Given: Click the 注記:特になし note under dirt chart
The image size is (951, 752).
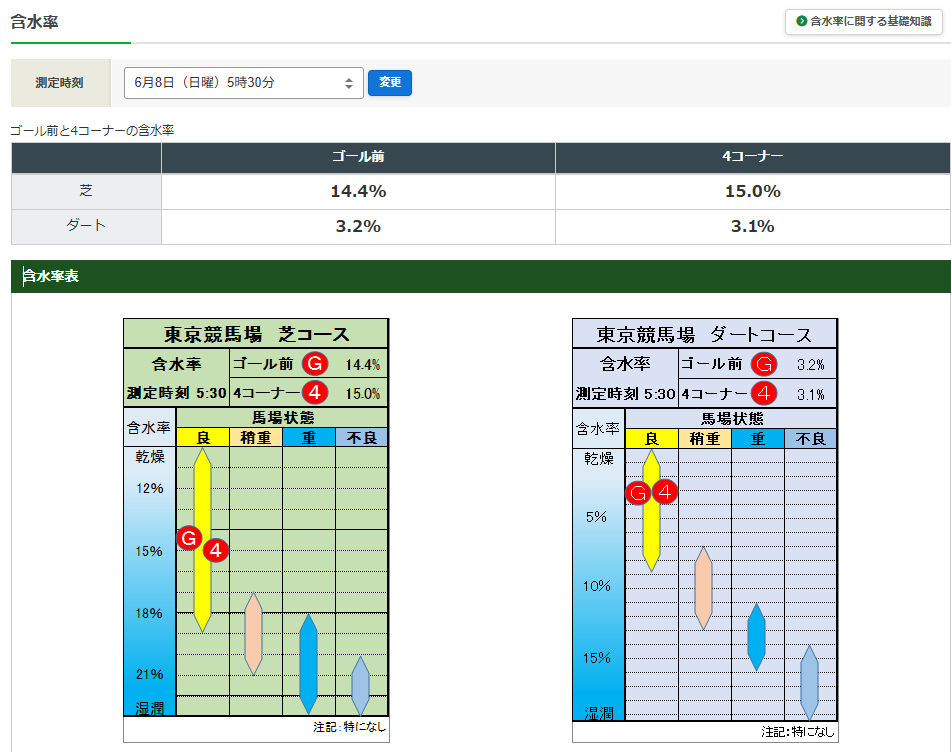Looking at the screenshot, I should (798, 731).
